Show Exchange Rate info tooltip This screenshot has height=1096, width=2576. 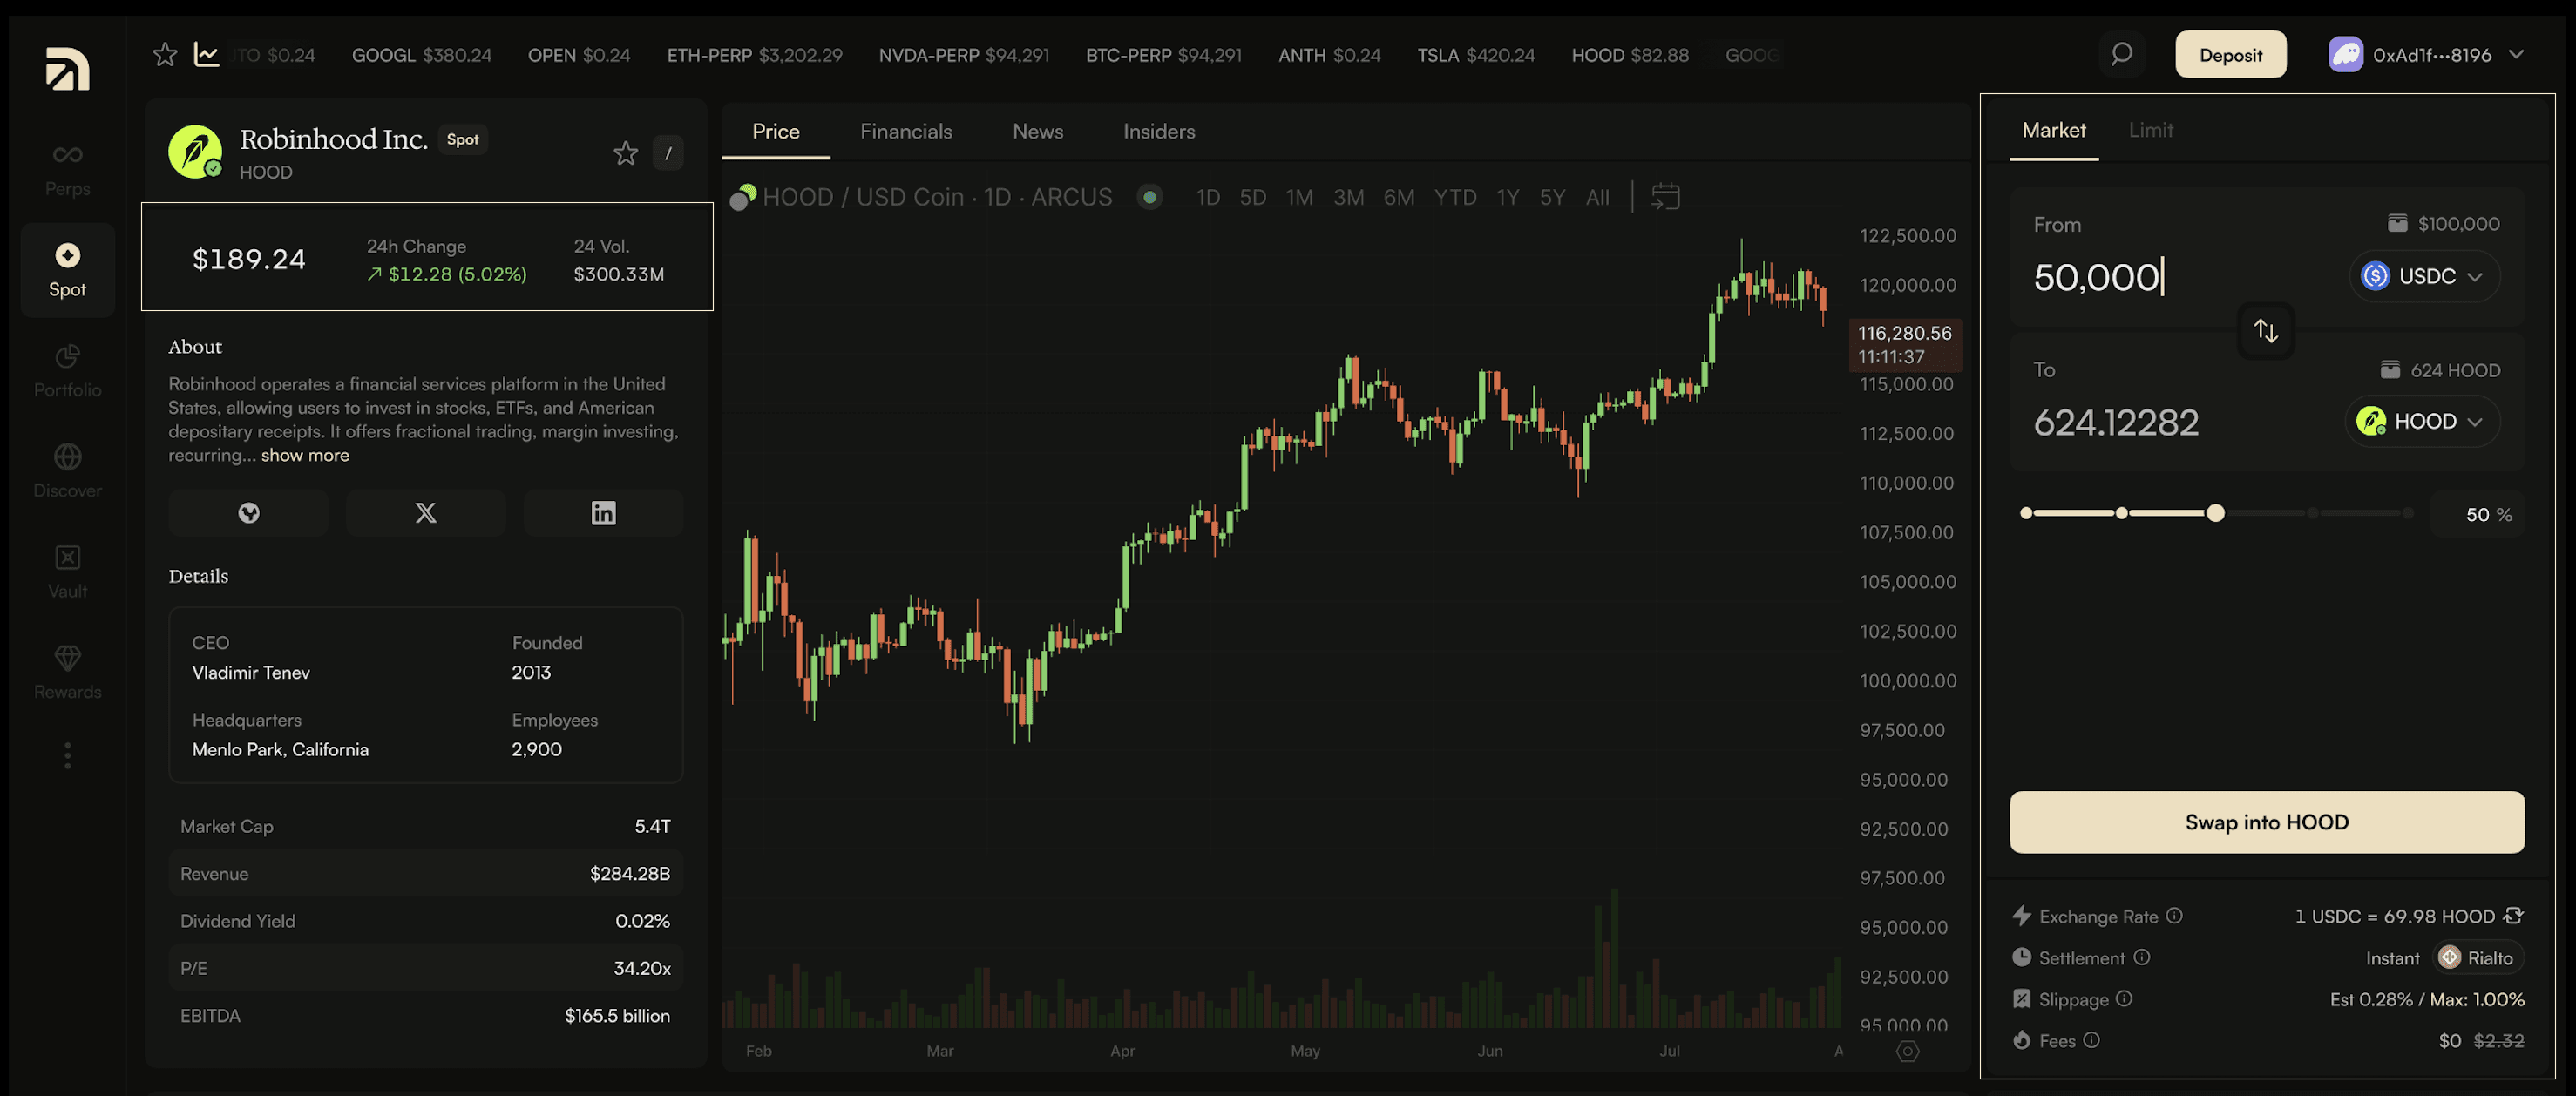2174,916
